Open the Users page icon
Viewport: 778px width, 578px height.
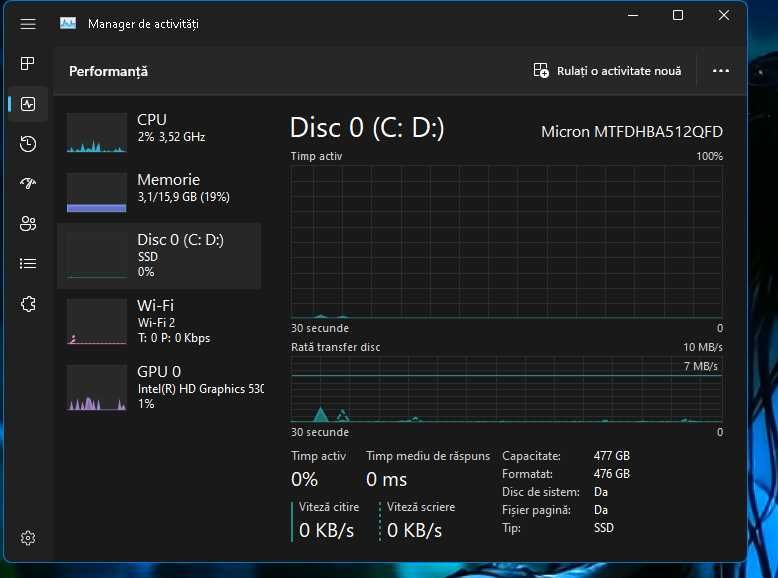[x=28, y=224]
